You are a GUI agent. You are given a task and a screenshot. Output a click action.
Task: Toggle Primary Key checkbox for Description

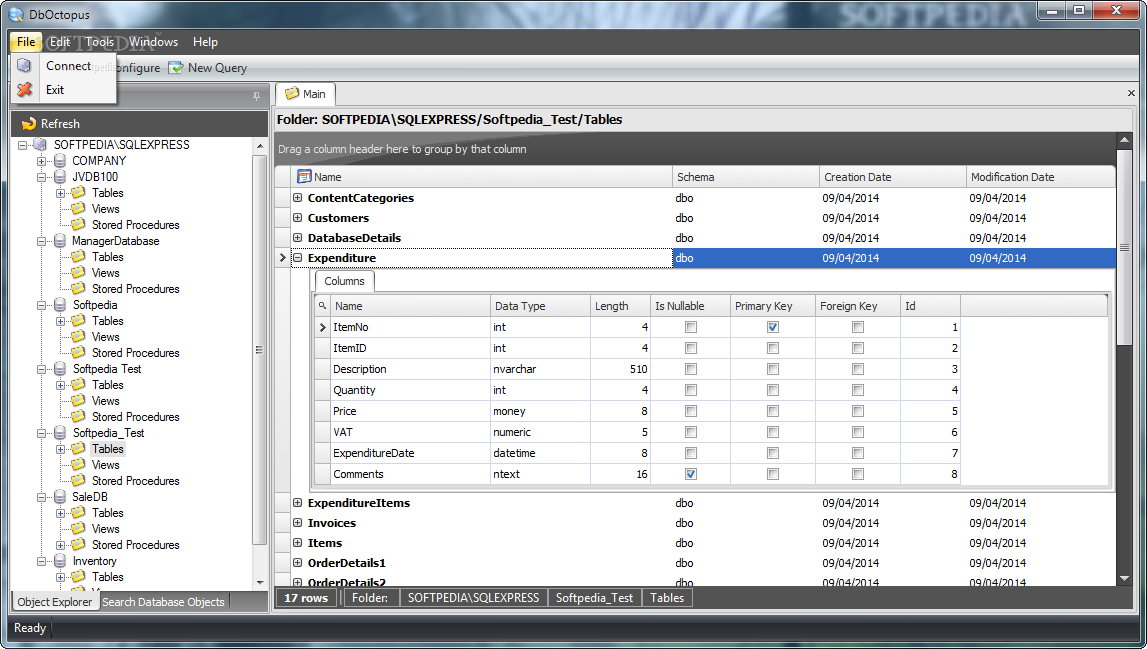[x=772, y=369]
